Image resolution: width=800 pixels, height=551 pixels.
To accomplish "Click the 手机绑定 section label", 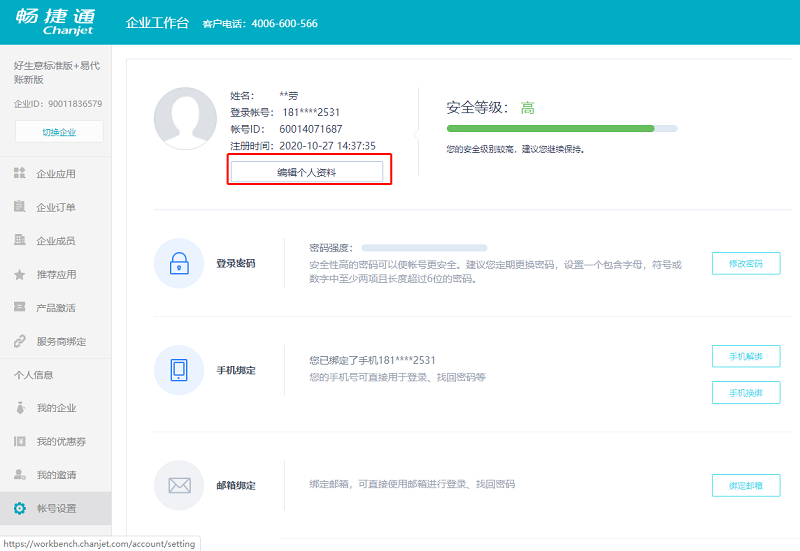I will point(236,370).
